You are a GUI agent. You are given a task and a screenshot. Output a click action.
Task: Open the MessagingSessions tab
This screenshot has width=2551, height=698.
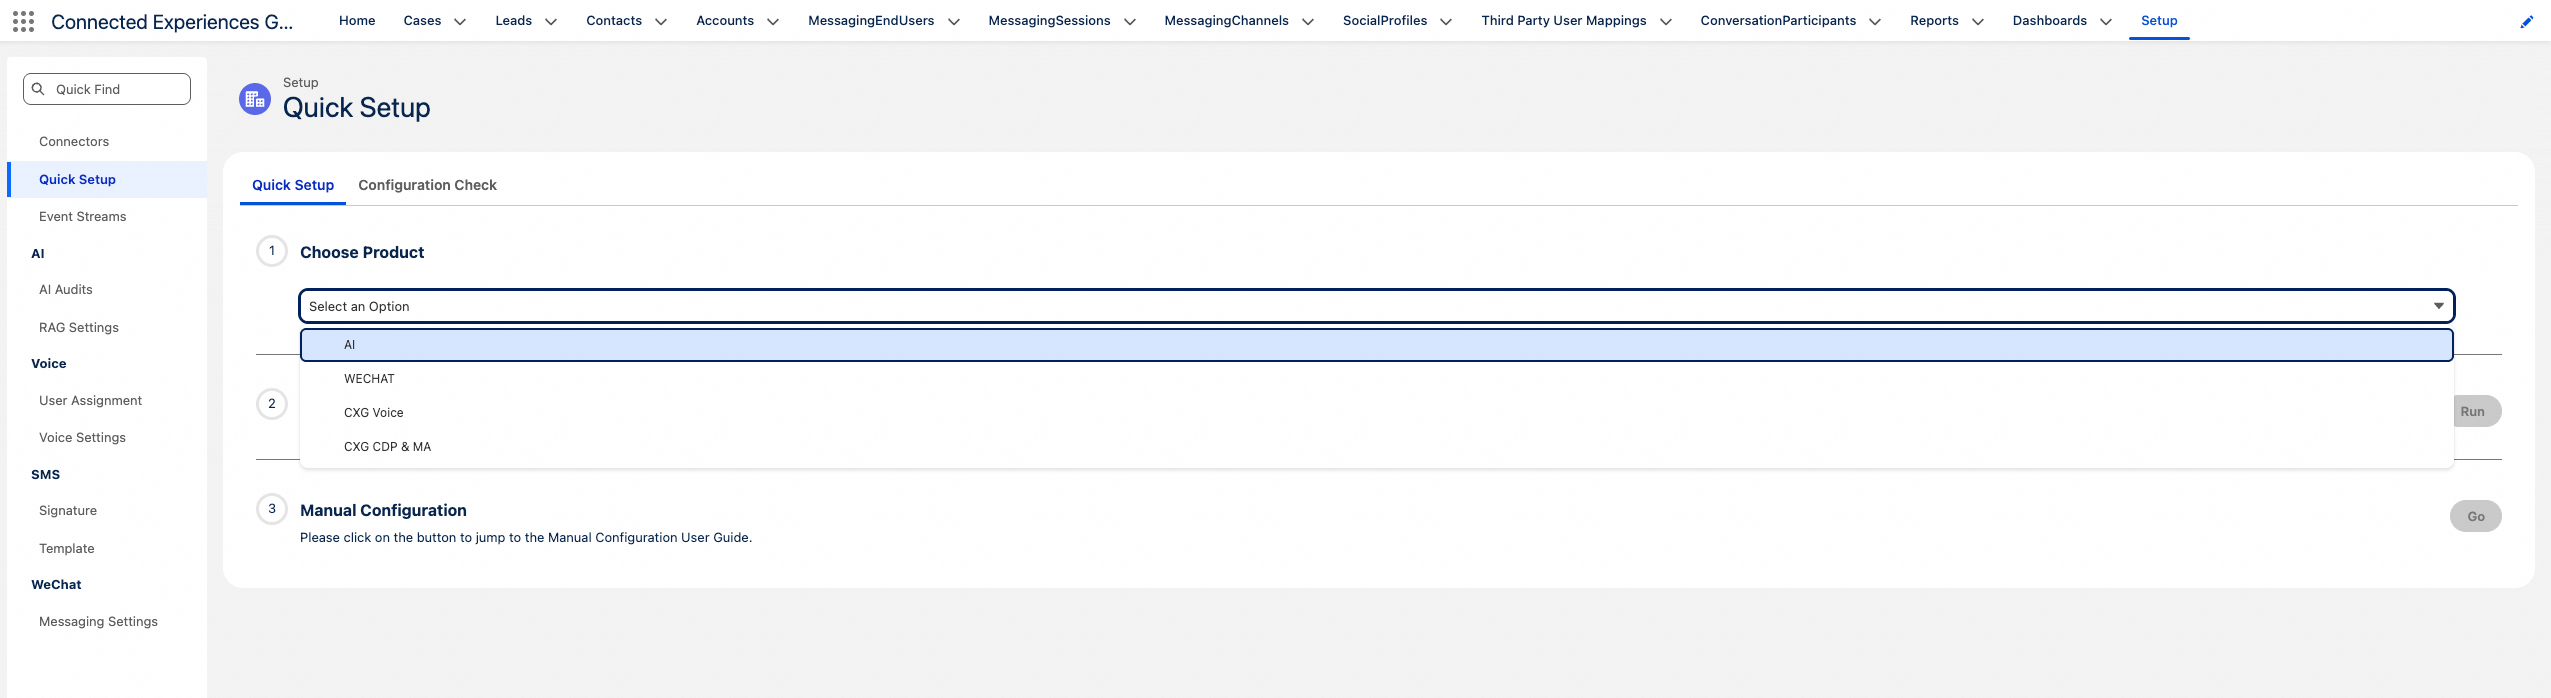1049,20
